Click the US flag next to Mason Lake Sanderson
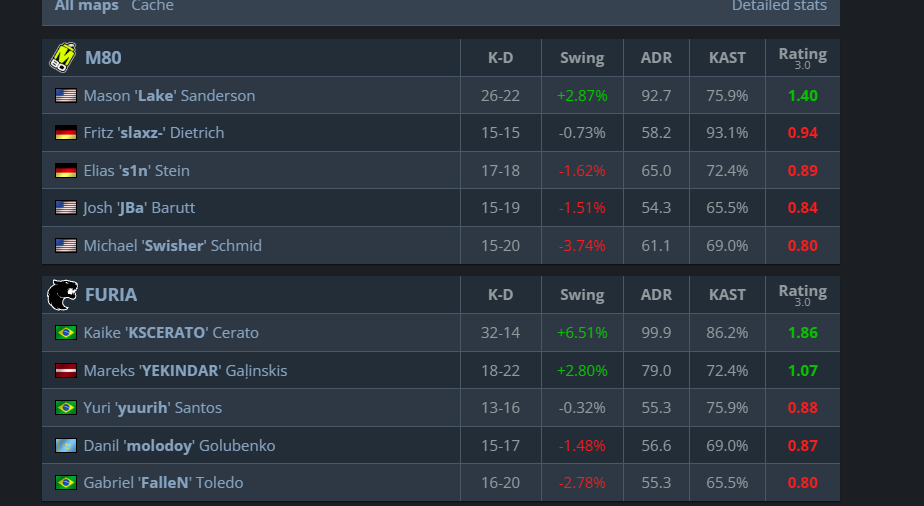This screenshot has height=506, width=924. pos(65,95)
